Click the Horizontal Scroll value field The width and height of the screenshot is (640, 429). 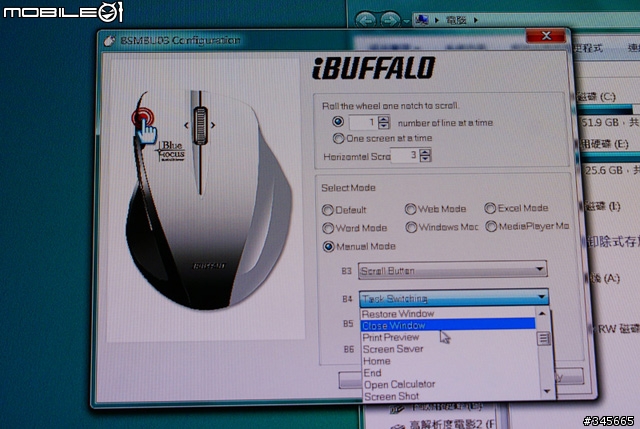(404, 156)
